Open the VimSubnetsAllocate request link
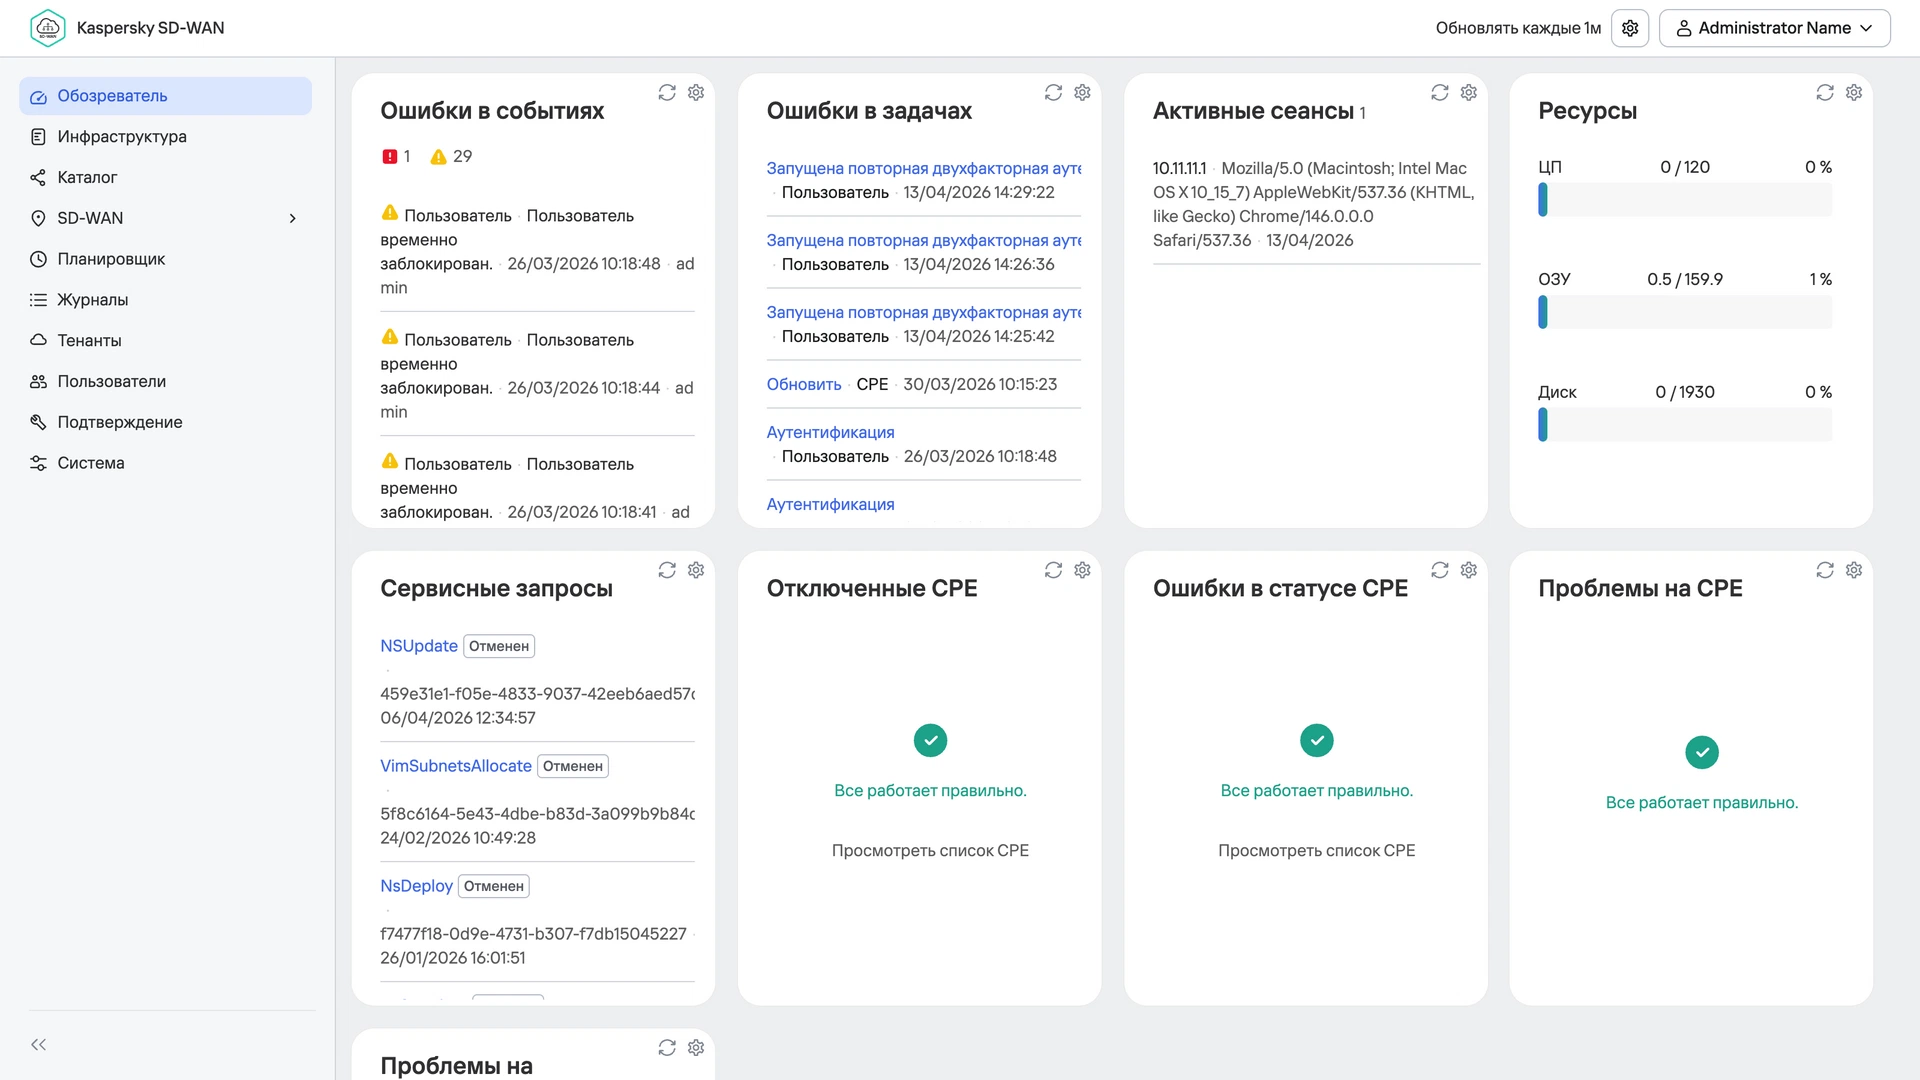The height and width of the screenshot is (1080, 1920). (x=456, y=766)
